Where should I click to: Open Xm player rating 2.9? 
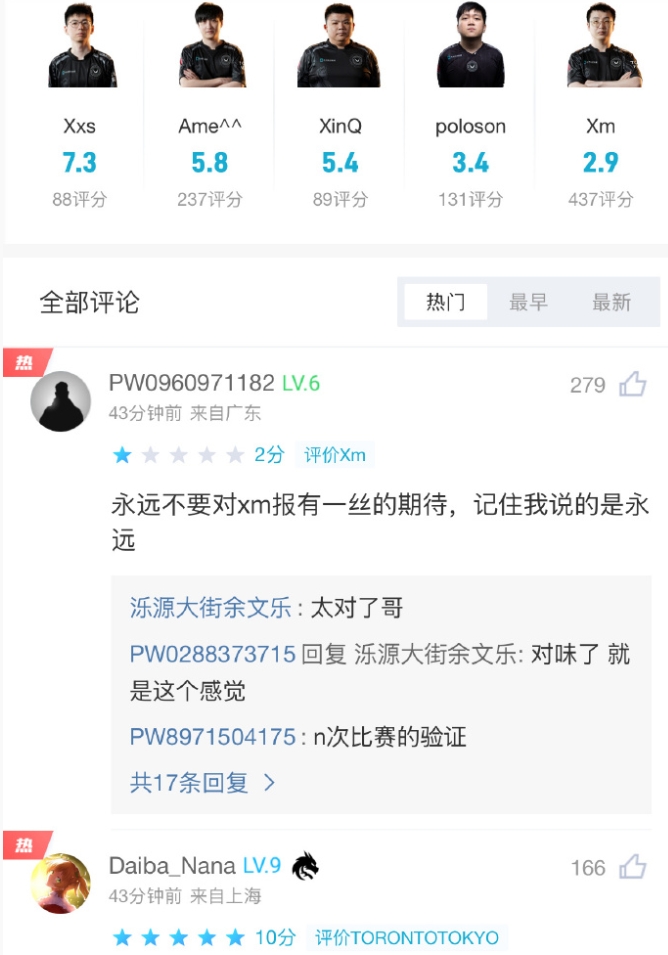600,163
